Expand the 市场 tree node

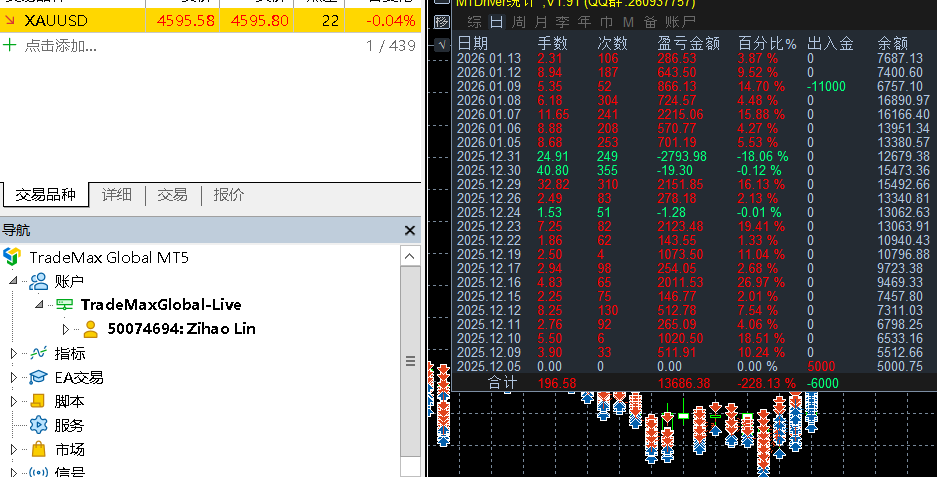pyautogui.click(x=14, y=449)
